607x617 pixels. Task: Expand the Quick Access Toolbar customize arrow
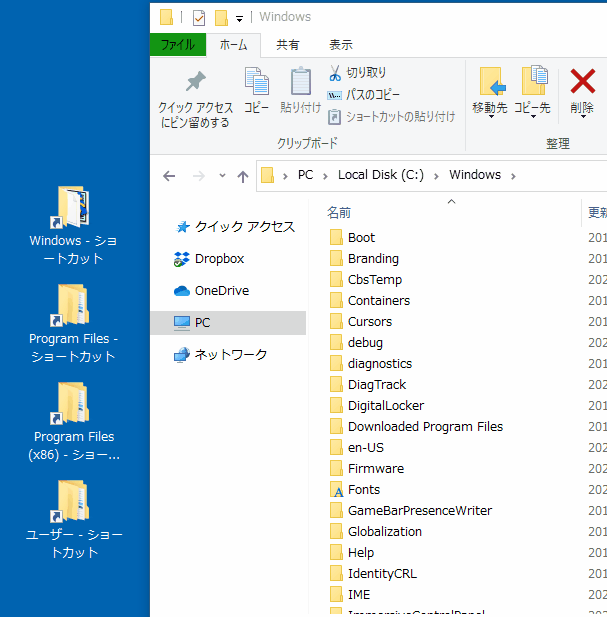coord(240,18)
